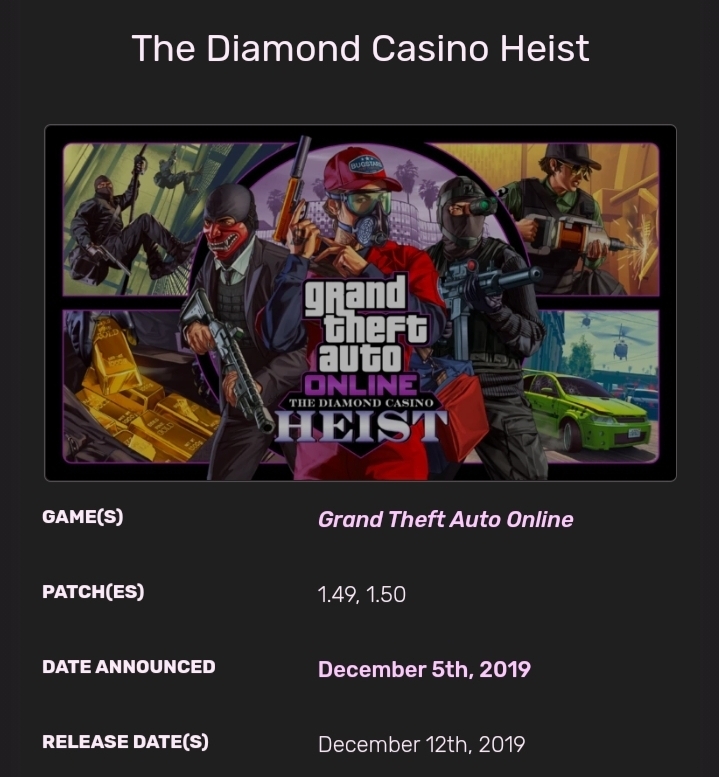719x777 pixels.
Task: Open the December 5th, 2019 announcement link
Action: point(424,669)
